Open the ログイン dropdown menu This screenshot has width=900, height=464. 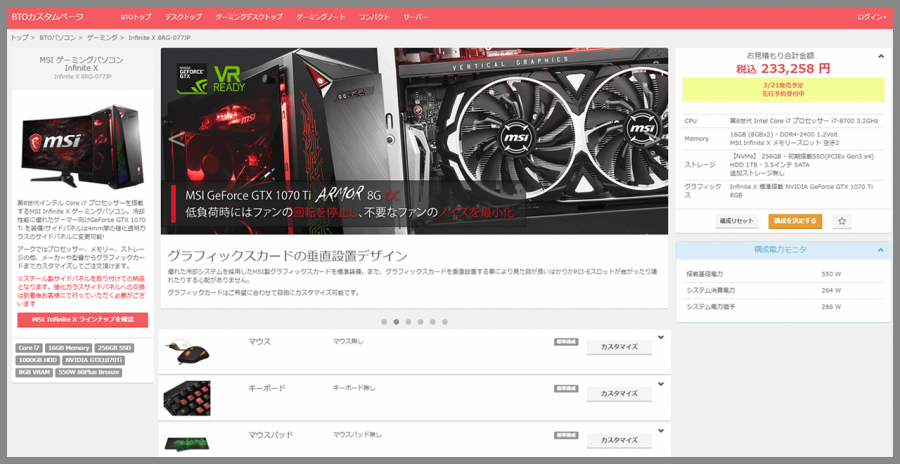(872, 17)
